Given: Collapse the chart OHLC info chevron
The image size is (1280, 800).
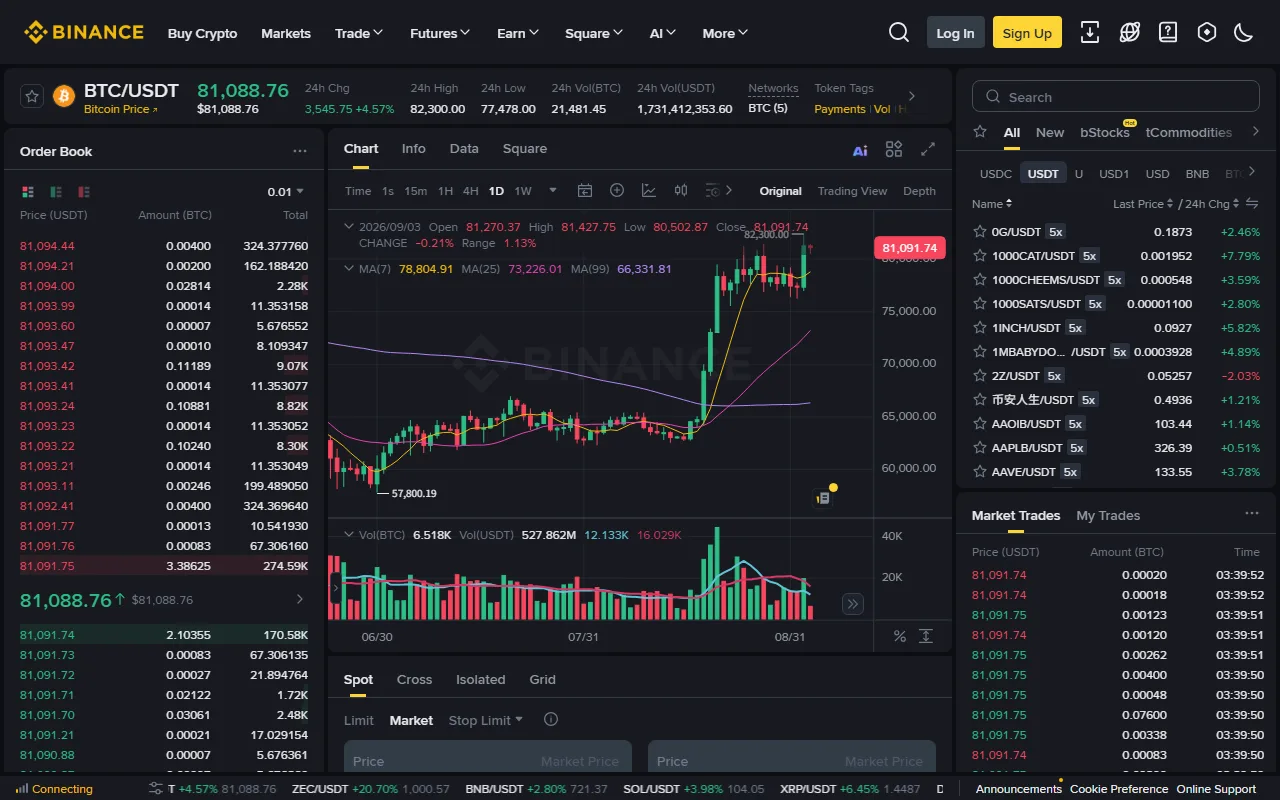Looking at the screenshot, I should coord(349,227).
